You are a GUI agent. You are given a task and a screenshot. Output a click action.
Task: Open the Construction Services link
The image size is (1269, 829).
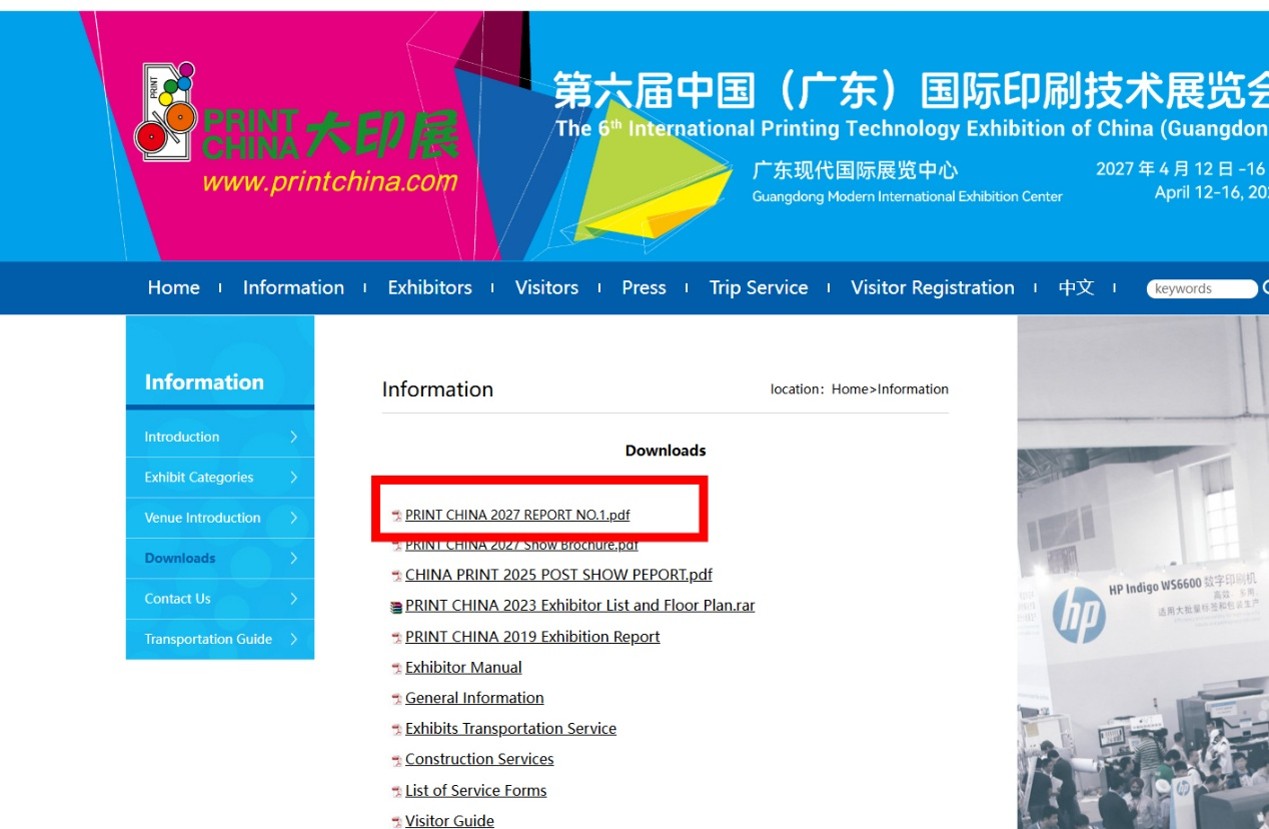(x=480, y=760)
